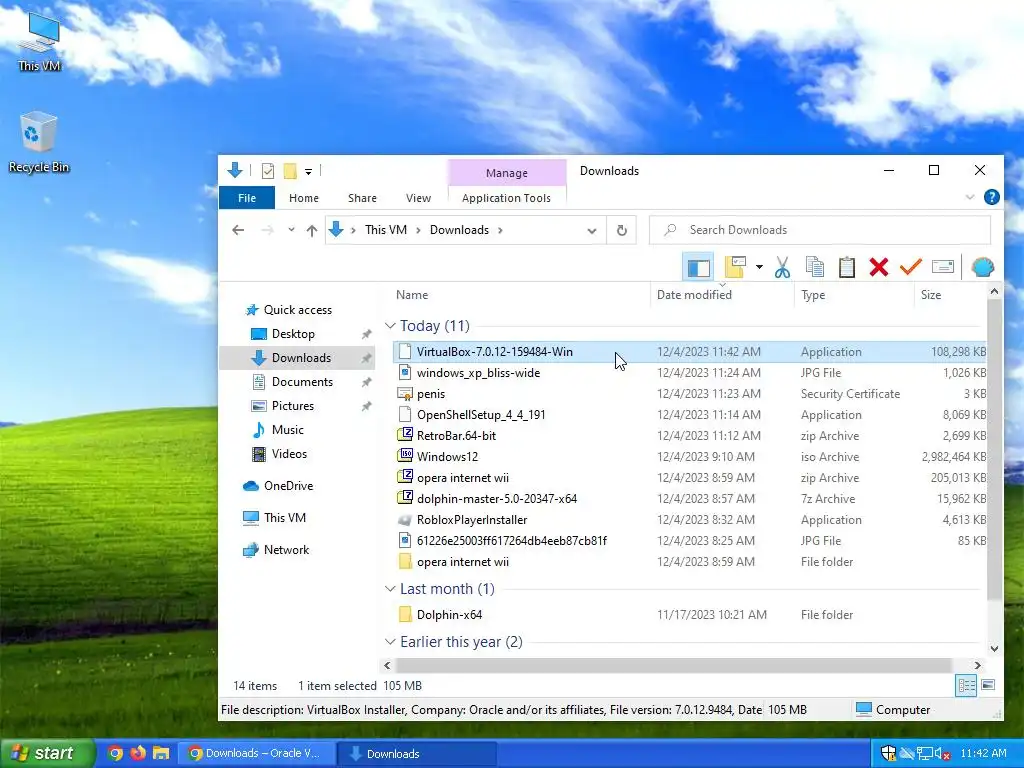Screen dimensions: 1024x768
Task: Open the new folder dropdown arrow
Action: coord(759,267)
